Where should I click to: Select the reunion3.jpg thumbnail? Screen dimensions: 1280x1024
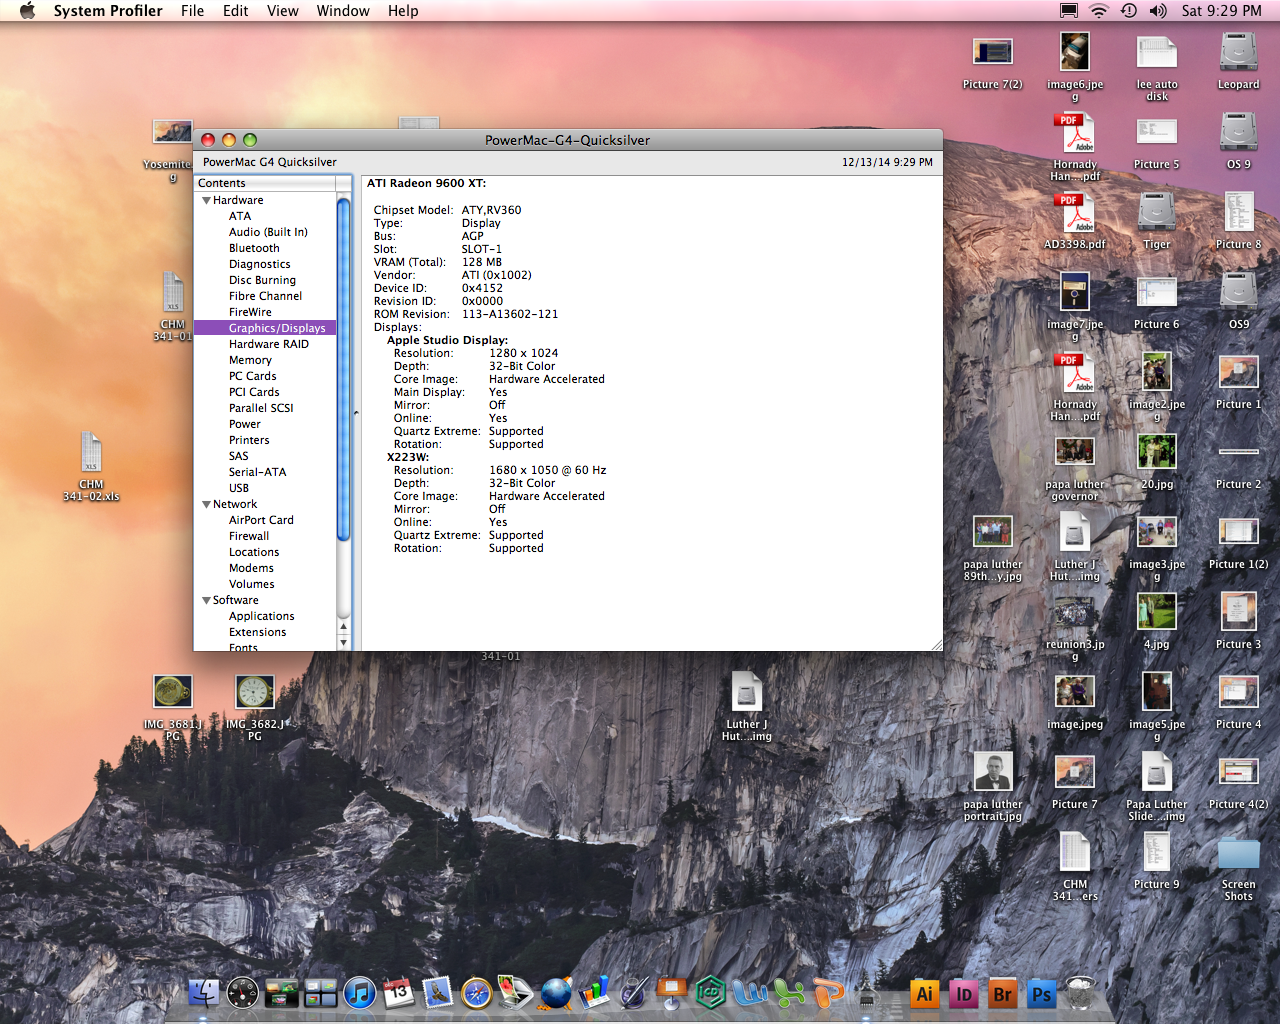click(x=1075, y=612)
